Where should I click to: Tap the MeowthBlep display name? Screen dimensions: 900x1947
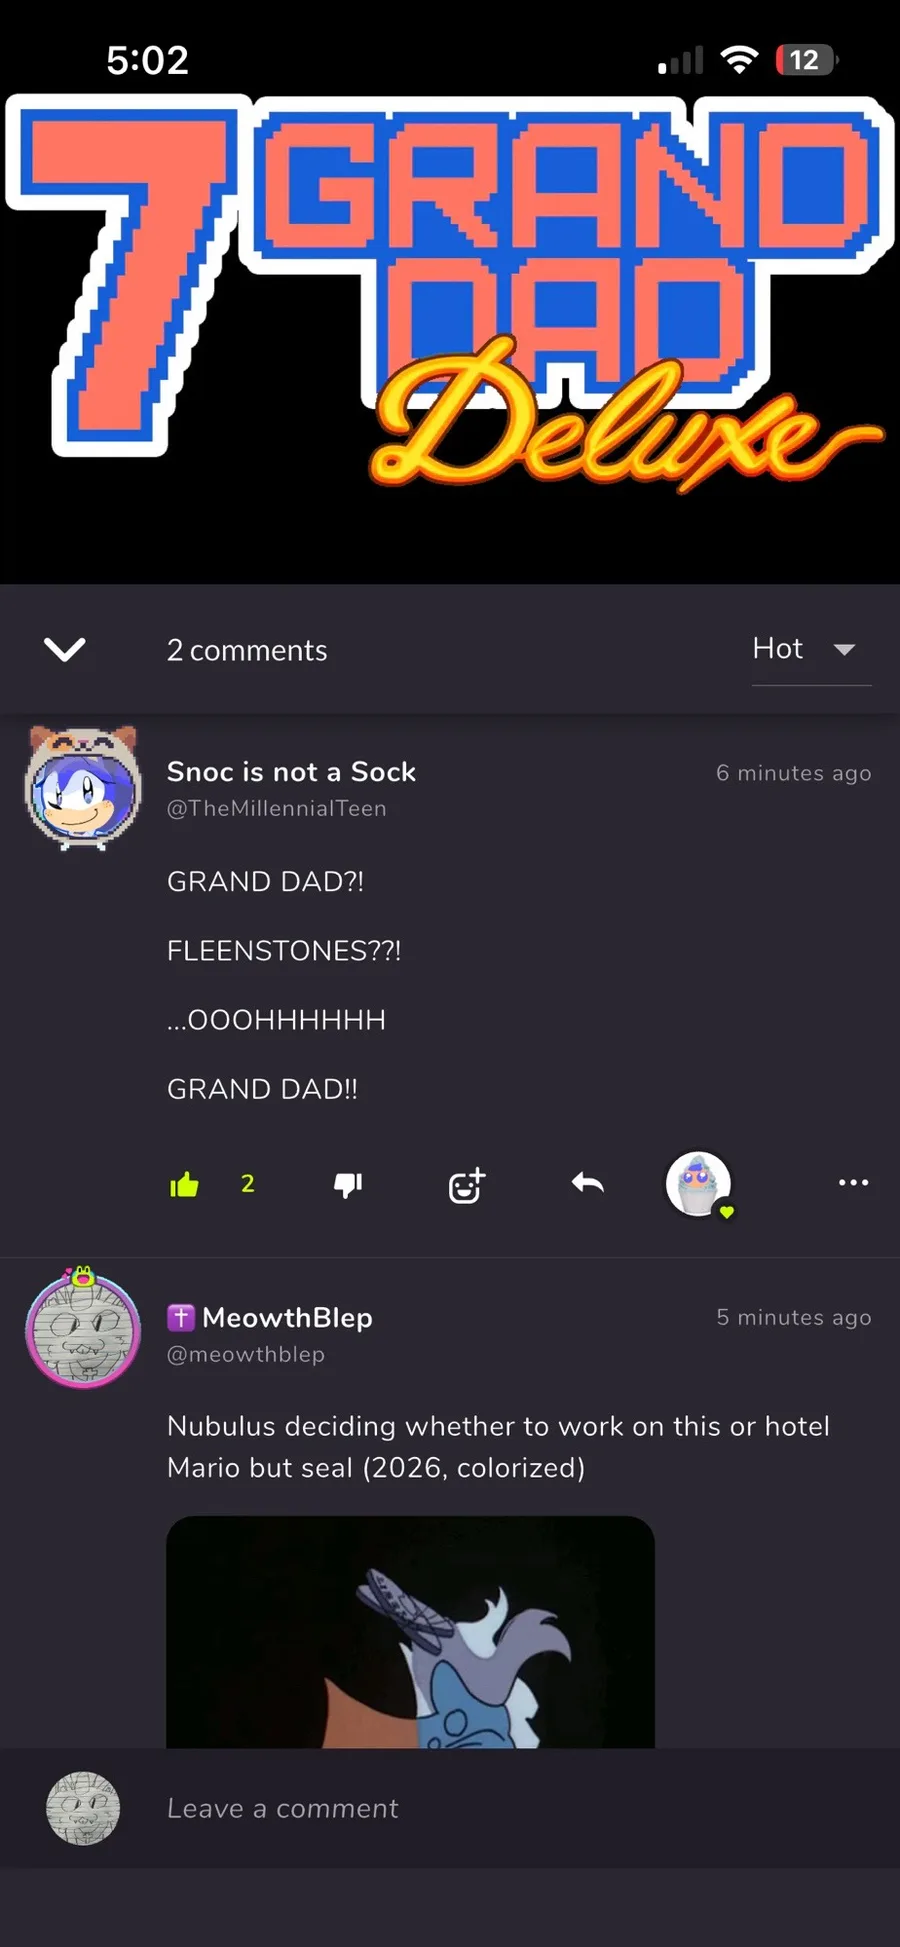pos(287,1318)
